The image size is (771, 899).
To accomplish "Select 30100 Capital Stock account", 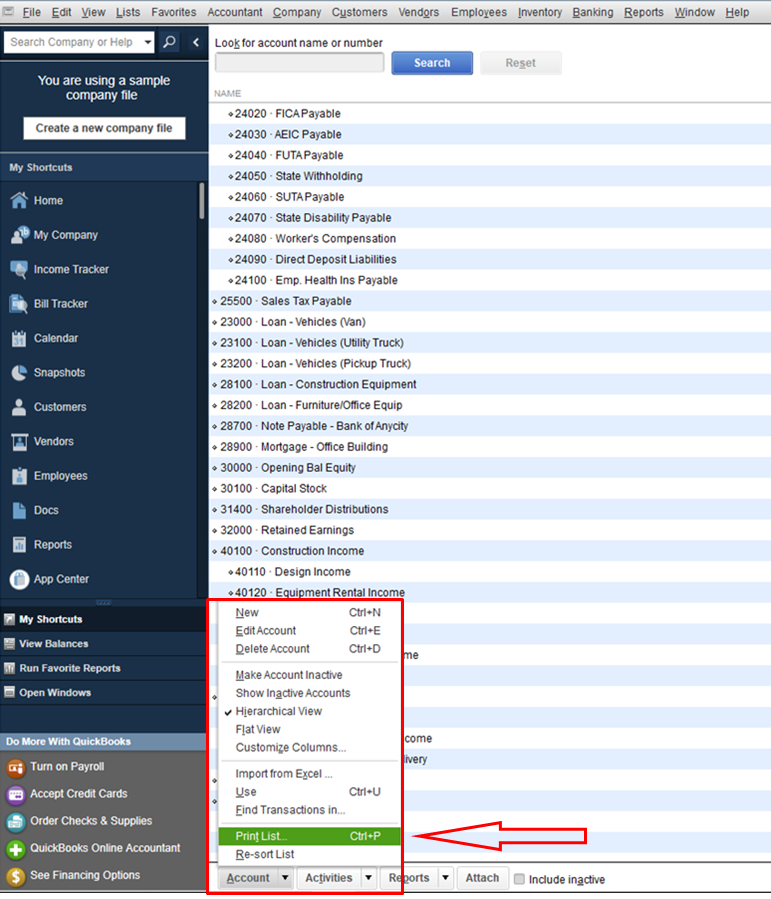I will (x=490, y=488).
